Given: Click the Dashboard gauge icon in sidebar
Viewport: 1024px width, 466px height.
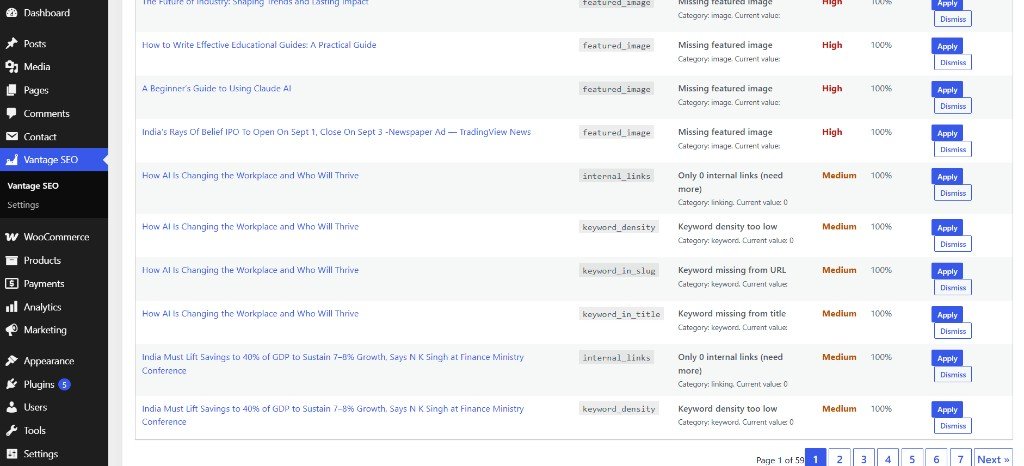Looking at the screenshot, I should (x=11, y=12).
